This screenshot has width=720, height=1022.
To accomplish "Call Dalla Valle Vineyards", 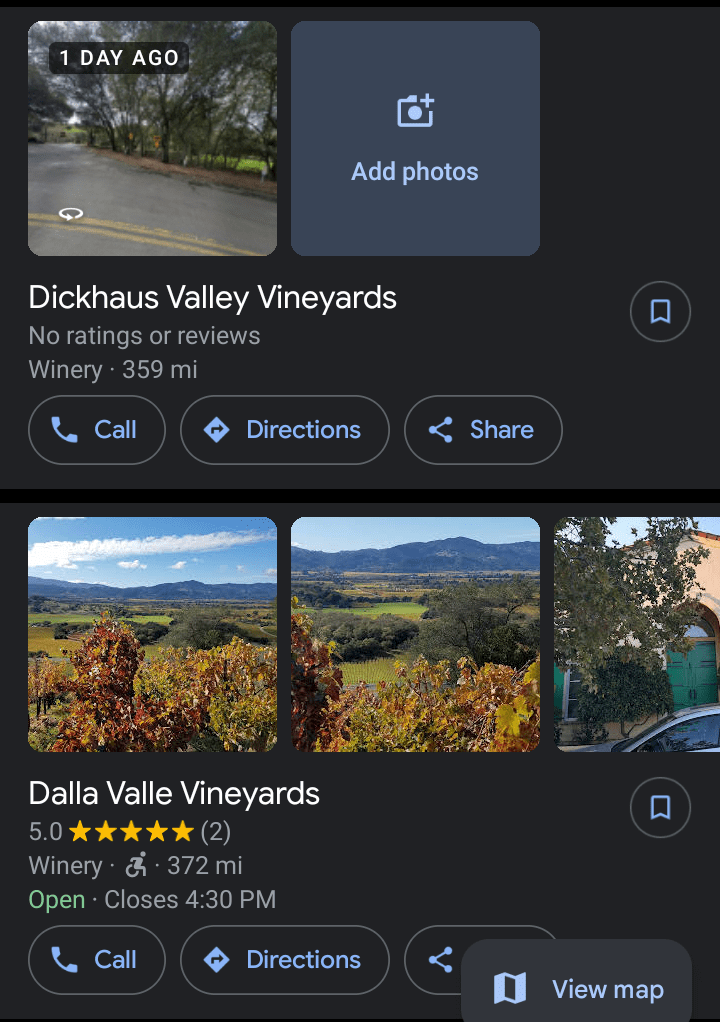I will [96, 960].
